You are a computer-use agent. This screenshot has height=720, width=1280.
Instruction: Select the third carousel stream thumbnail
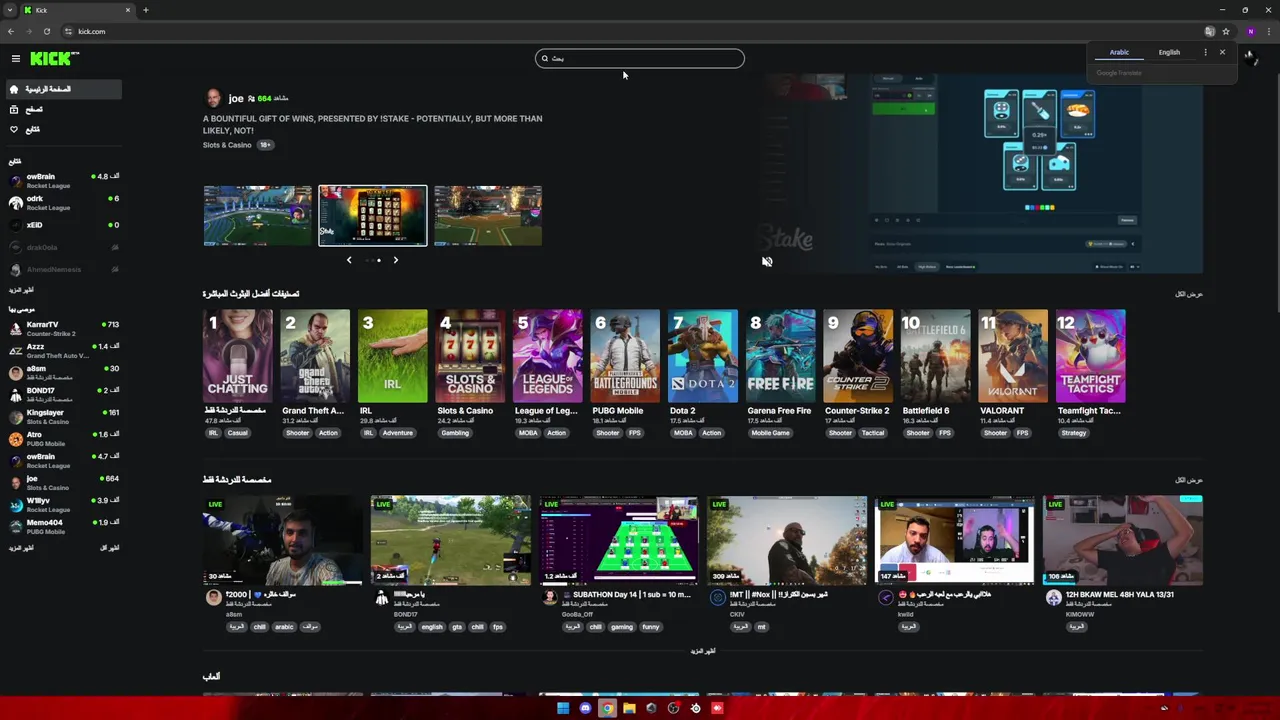(x=488, y=215)
